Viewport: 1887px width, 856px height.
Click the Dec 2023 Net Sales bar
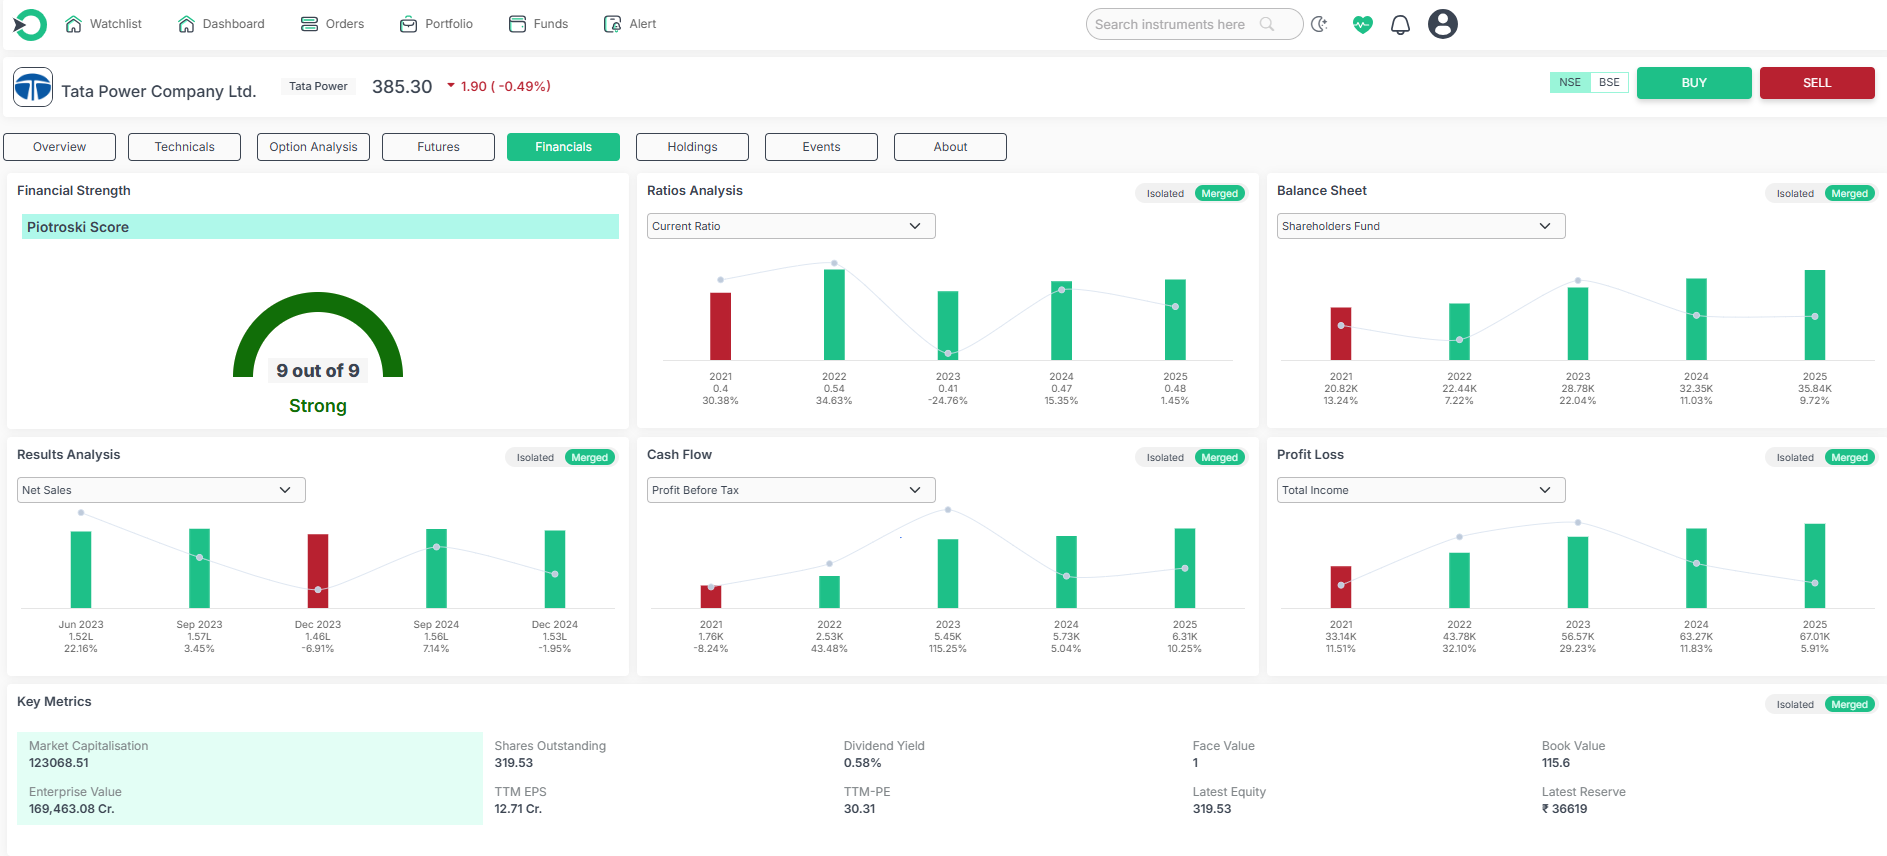pyautogui.click(x=318, y=571)
